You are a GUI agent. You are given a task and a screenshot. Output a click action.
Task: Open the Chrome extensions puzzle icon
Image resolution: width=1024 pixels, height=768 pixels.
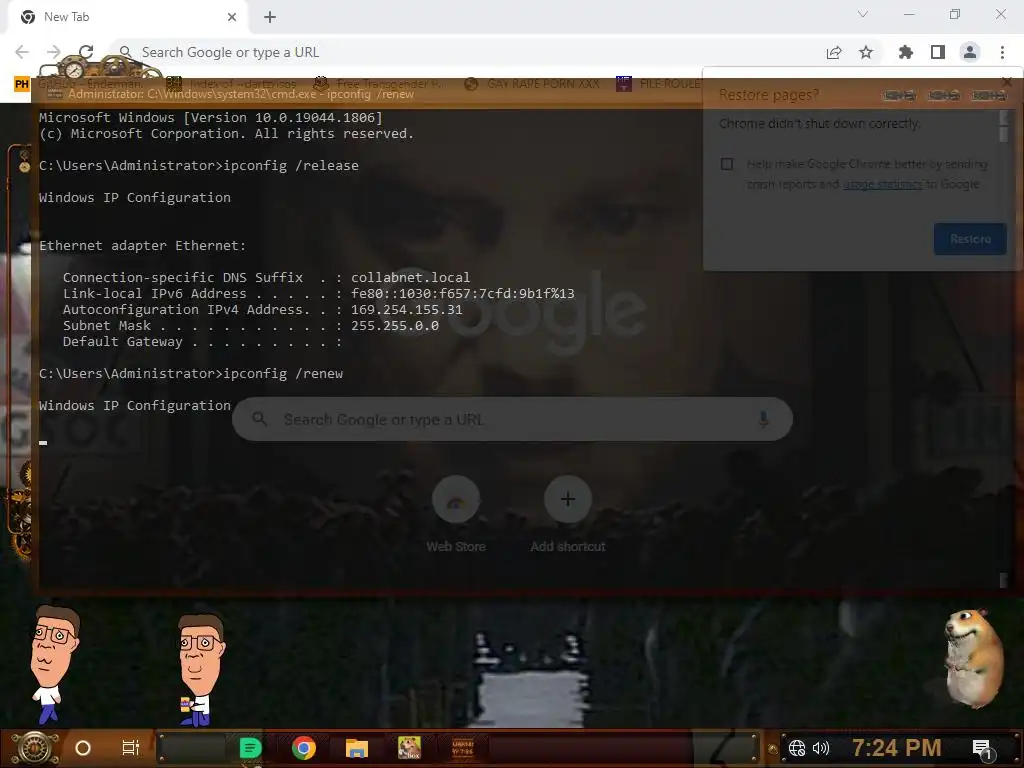pos(905,52)
